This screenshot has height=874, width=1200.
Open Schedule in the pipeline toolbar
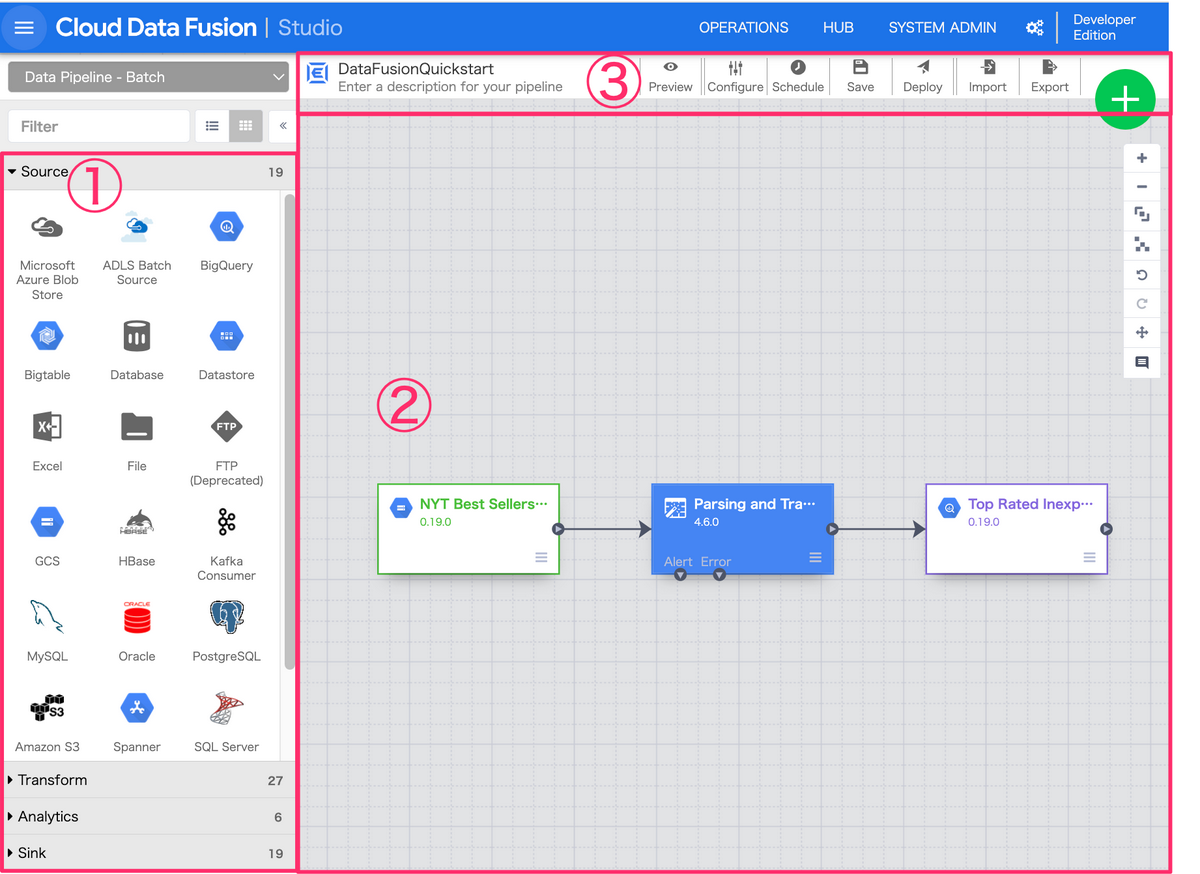tap(798, 76)
